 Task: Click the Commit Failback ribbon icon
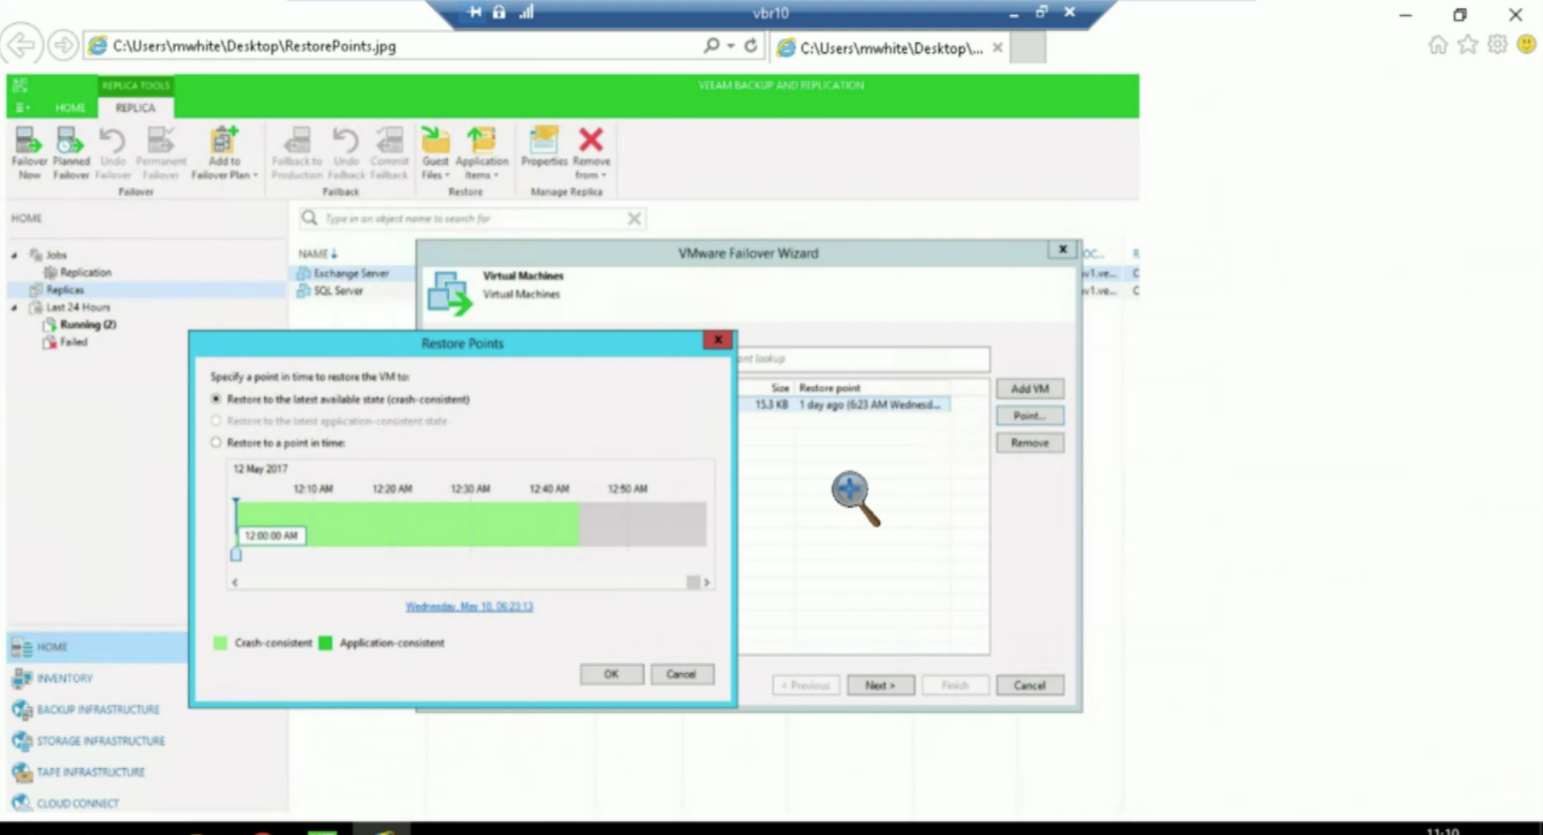389,153
